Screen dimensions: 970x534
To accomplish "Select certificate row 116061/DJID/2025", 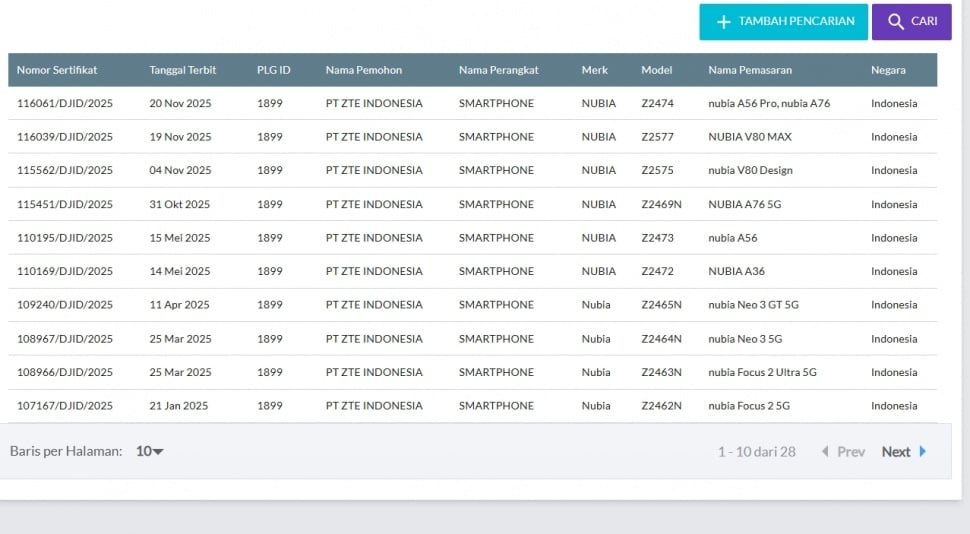I will [65, 103].
